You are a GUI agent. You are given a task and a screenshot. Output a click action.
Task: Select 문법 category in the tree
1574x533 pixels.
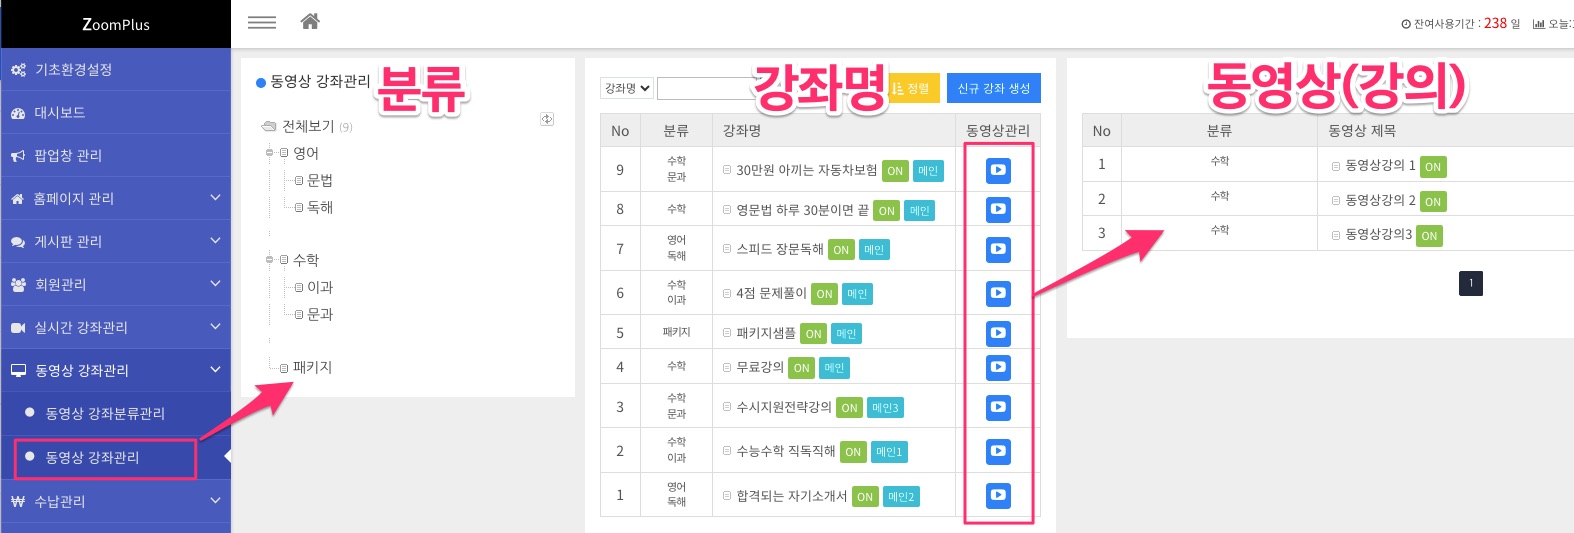click(x=320, y=180)
